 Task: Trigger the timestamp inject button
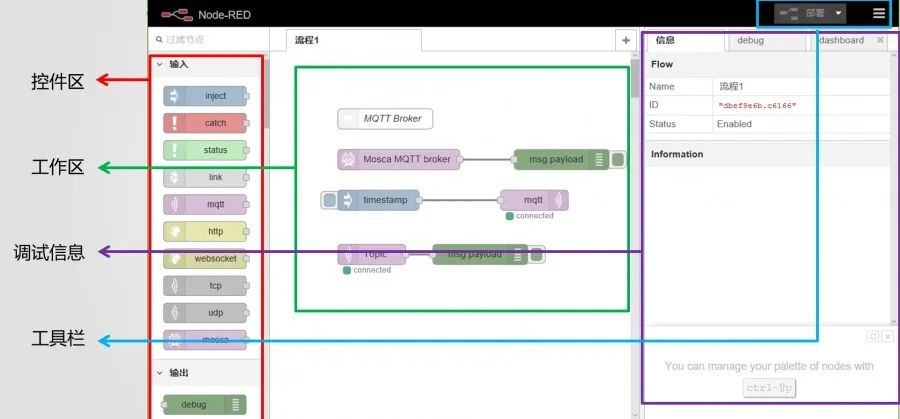pyautogui.click(x=329, y=200)
